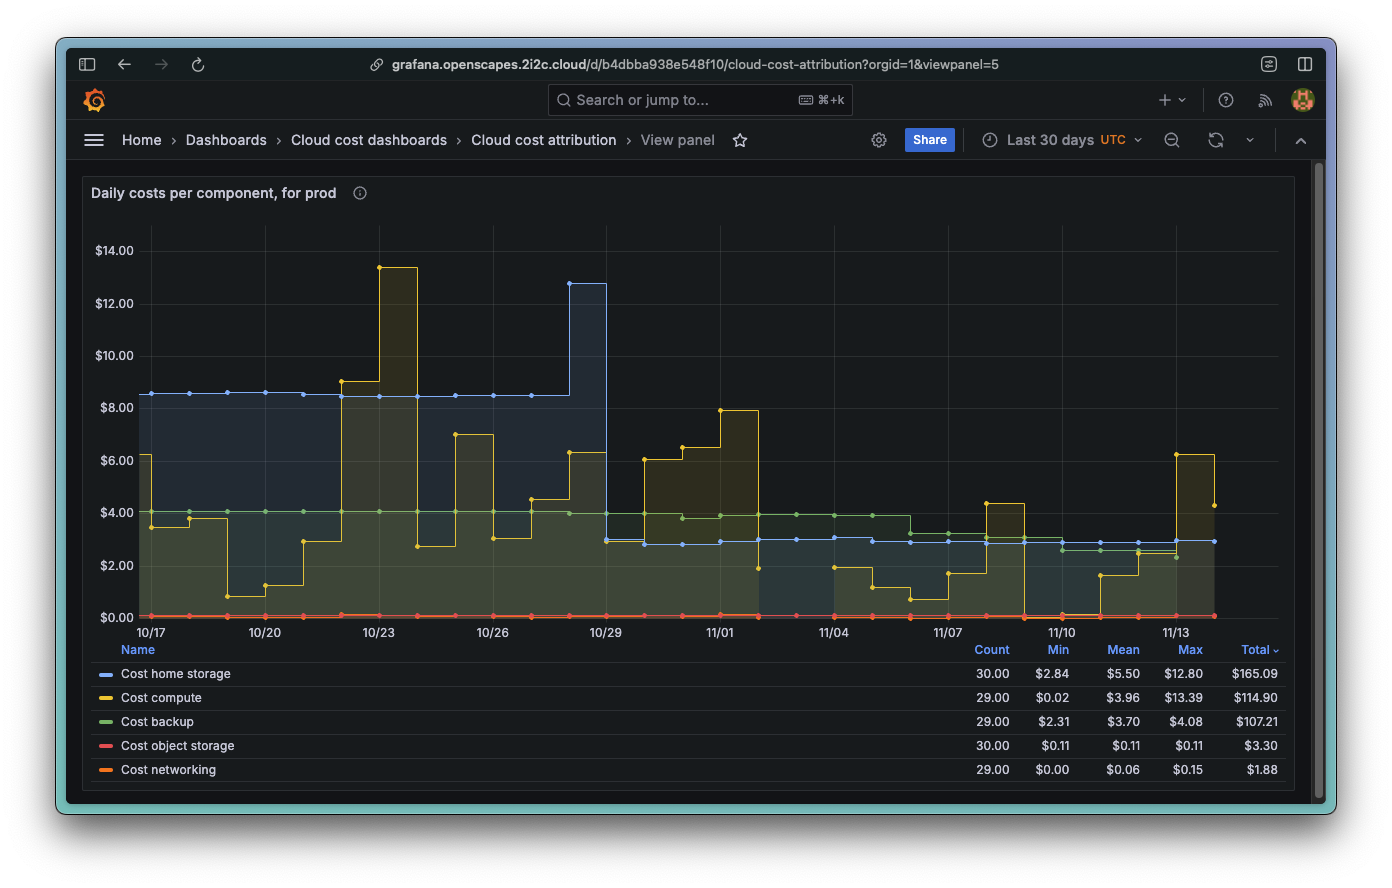Image resolution: width=1392 pixels, height=888 pixels.
Task: Click the blue swatch beside Cost home storage
Action: point(106,673)
